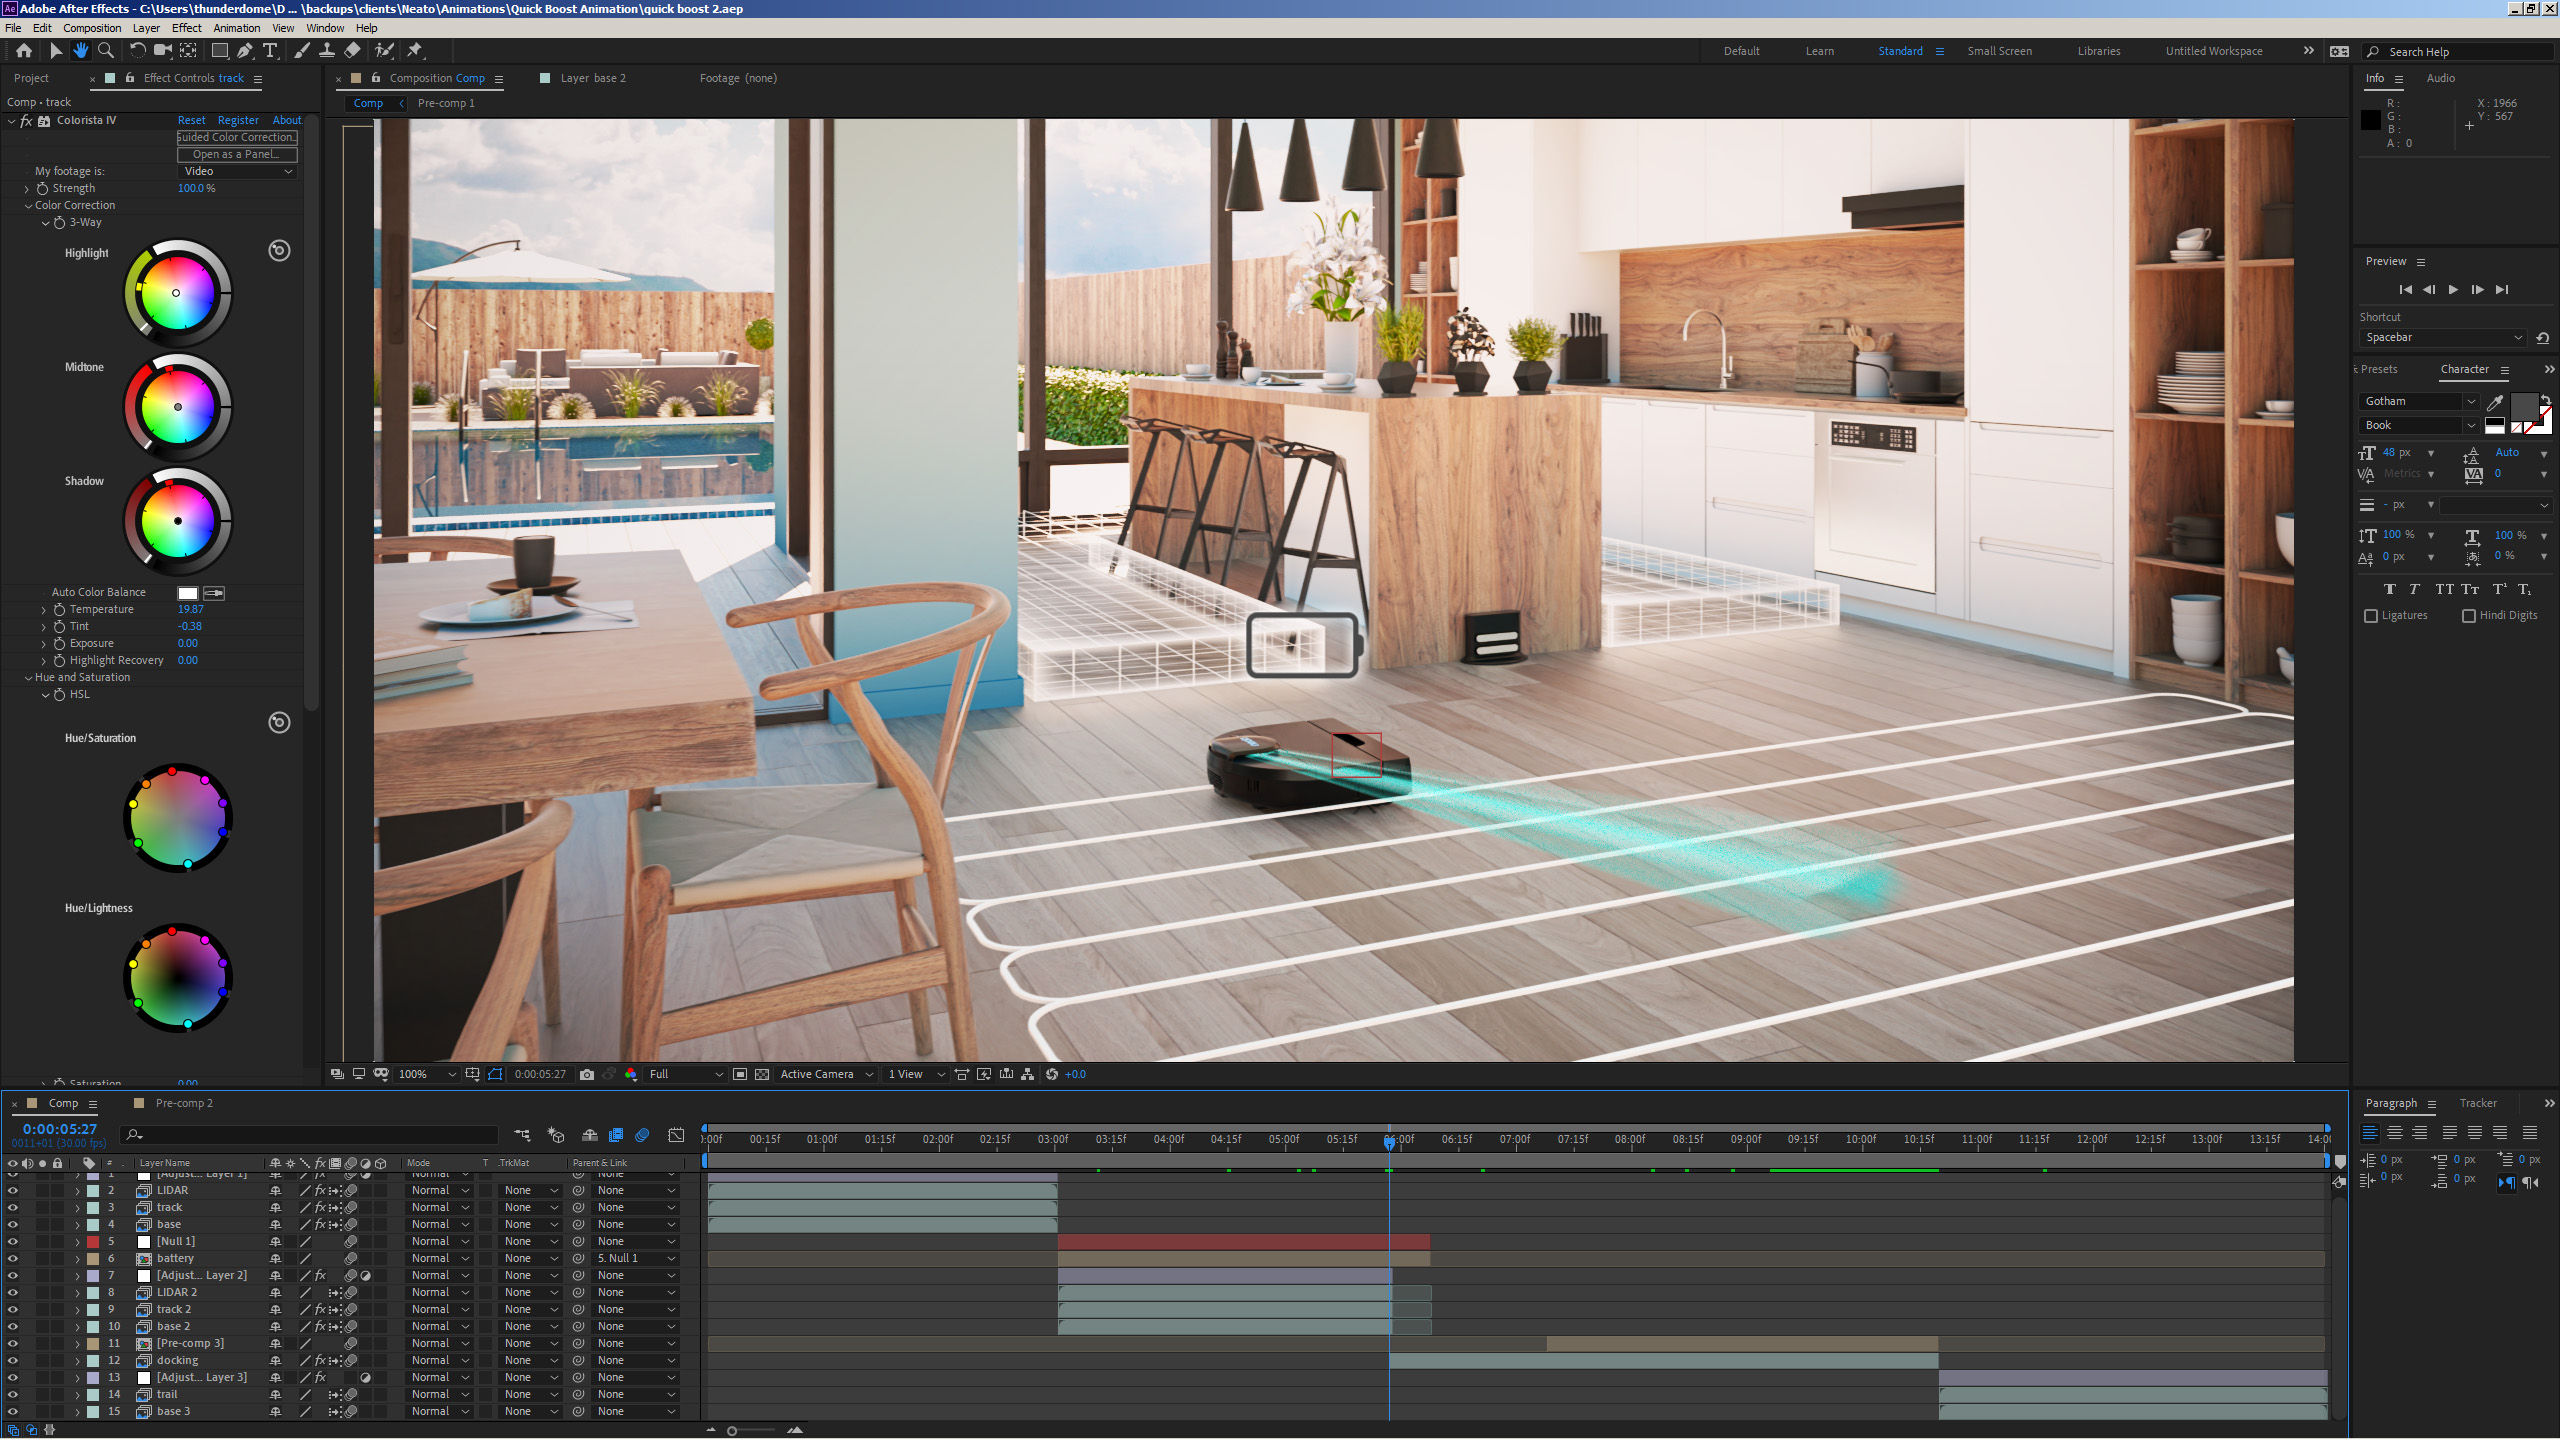Image resolution: width=2560 pixels, height=1440 pixels.
Task: Select the Pen tool
Action: coord(245,51)
